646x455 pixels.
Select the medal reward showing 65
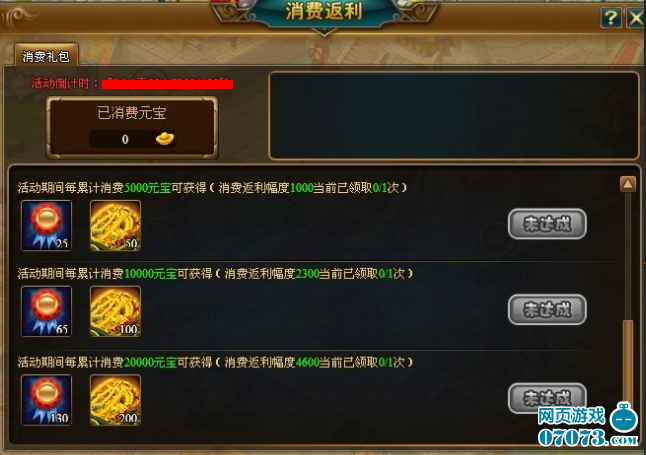coord(47,311)
